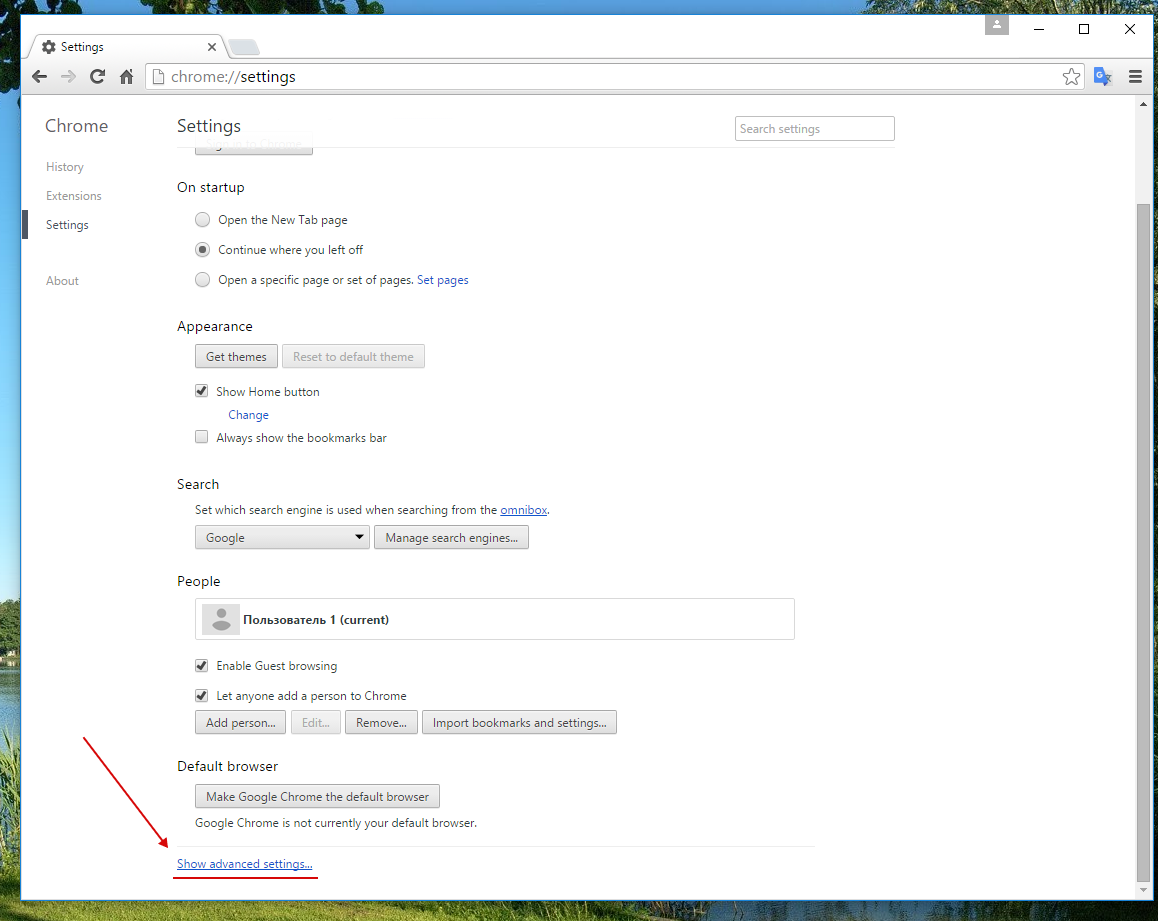
Task: Select Open the New Tab page option
Action: point(203,220)
